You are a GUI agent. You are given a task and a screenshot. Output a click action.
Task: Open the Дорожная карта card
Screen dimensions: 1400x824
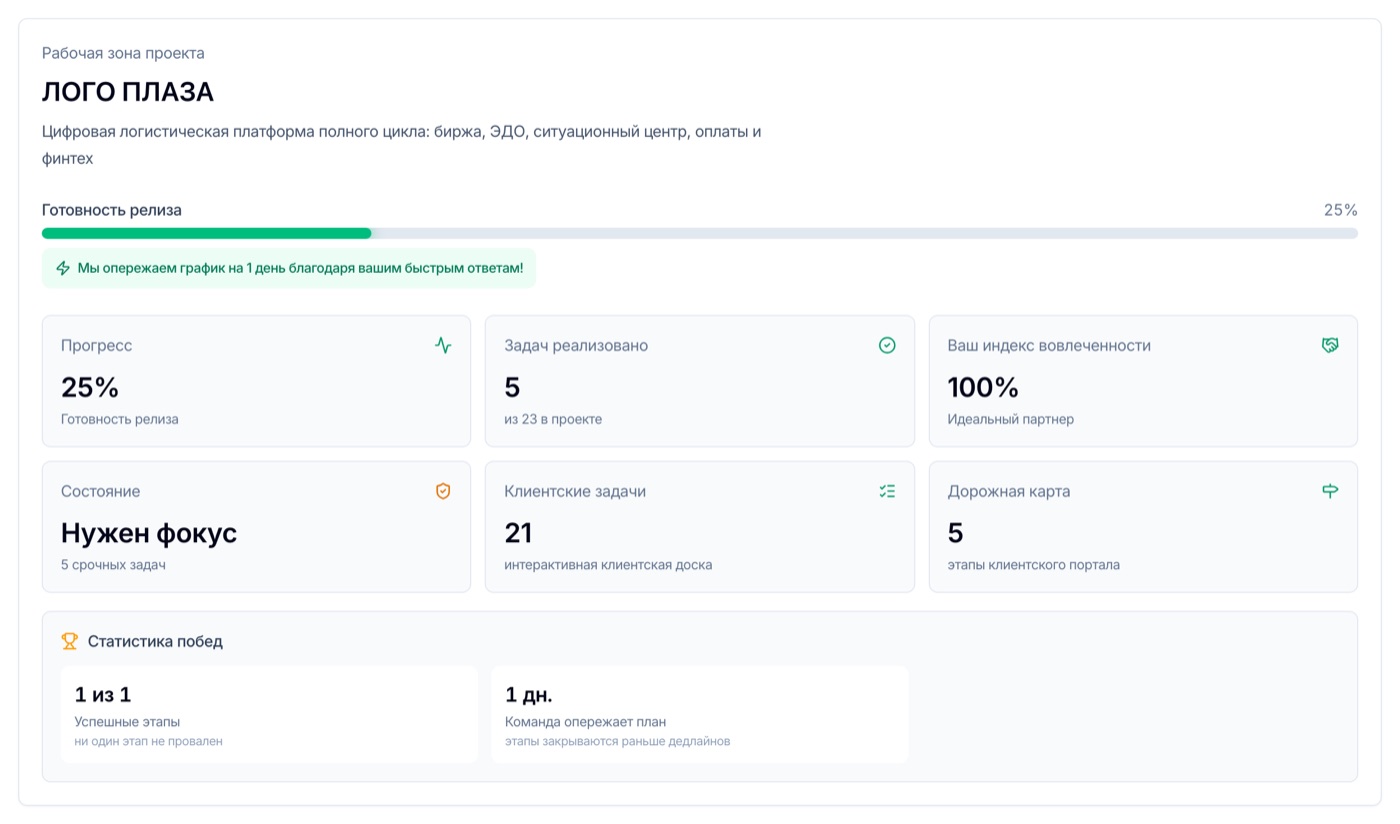1143,527
